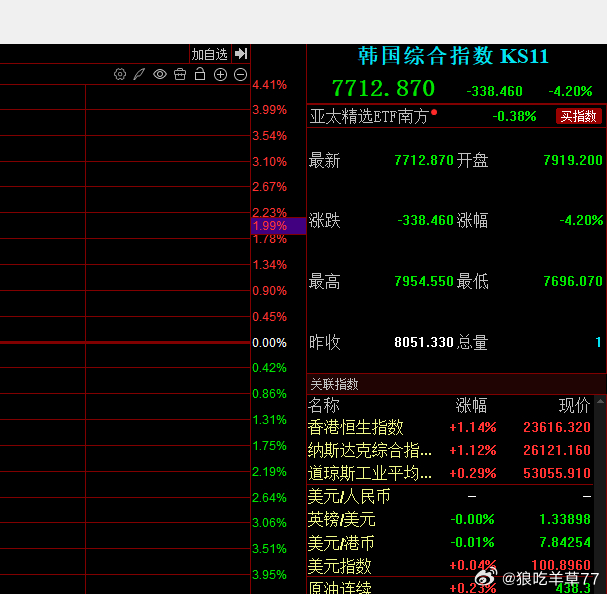Viewport: 607px width, 594px height.
Task: Sort by the 名称 column header
Action: (x=324, y=405)
